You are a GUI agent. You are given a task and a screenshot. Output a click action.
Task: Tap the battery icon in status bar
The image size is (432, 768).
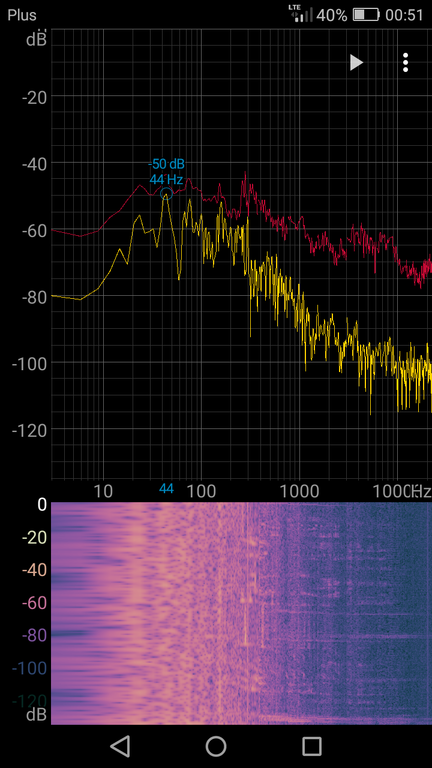click(366, 15)
